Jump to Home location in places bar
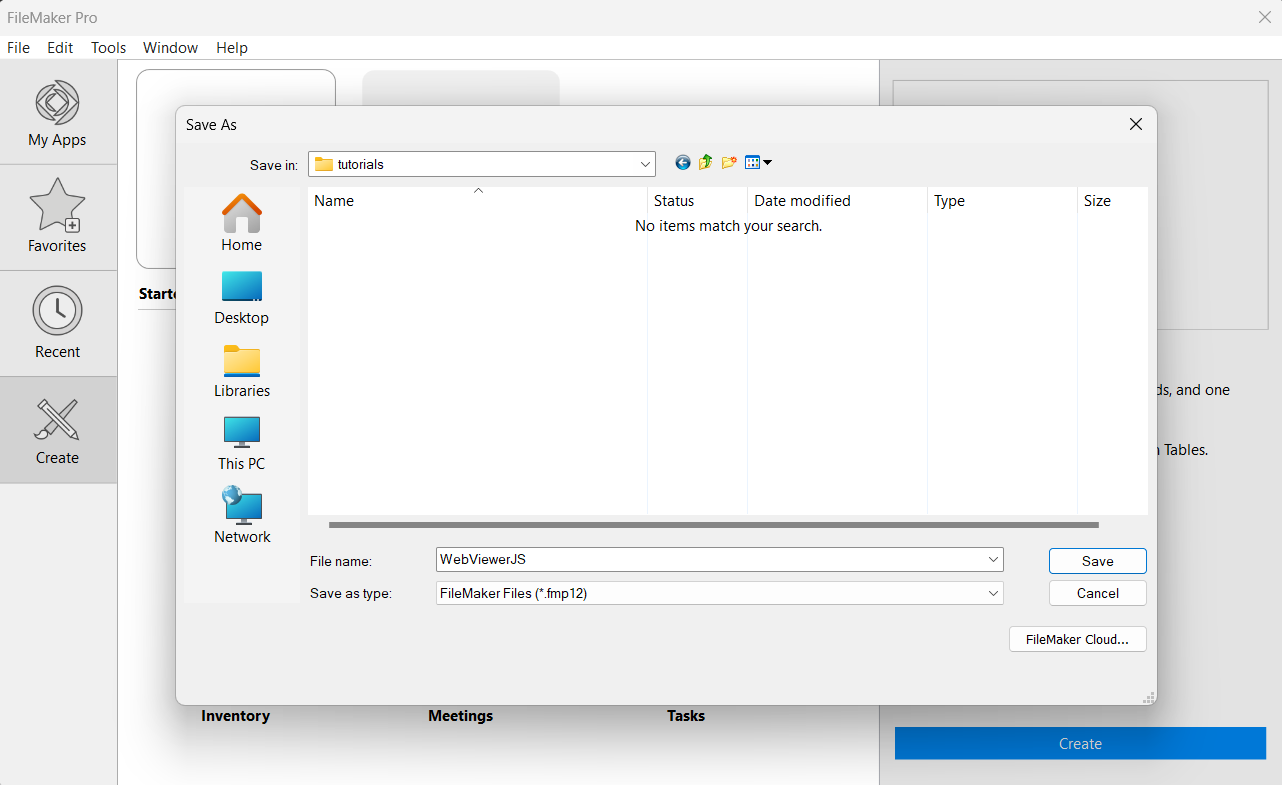 242,223
